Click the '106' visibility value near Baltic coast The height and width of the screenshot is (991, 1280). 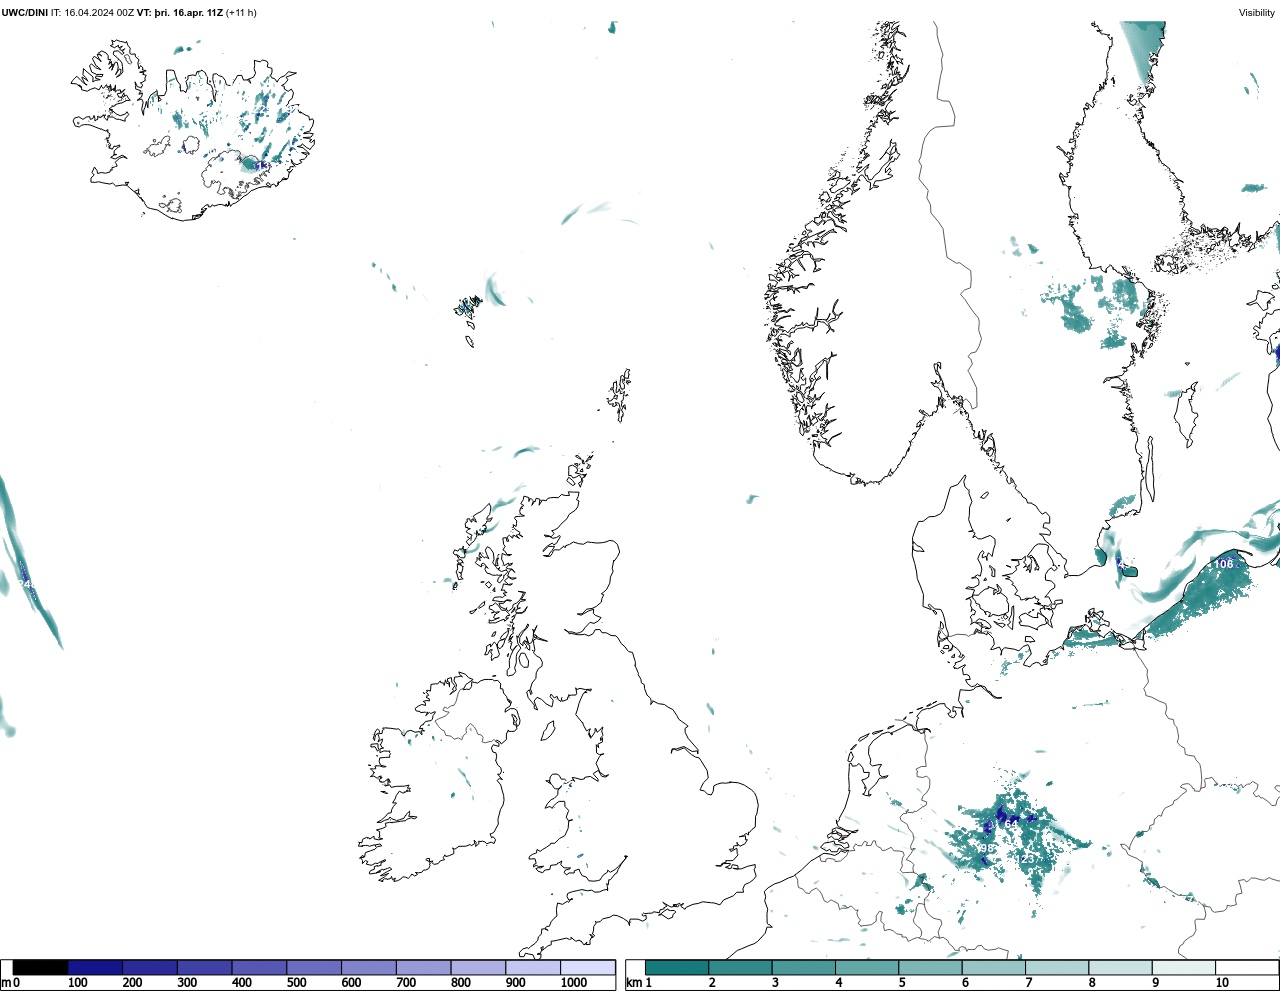[1224, 564]
